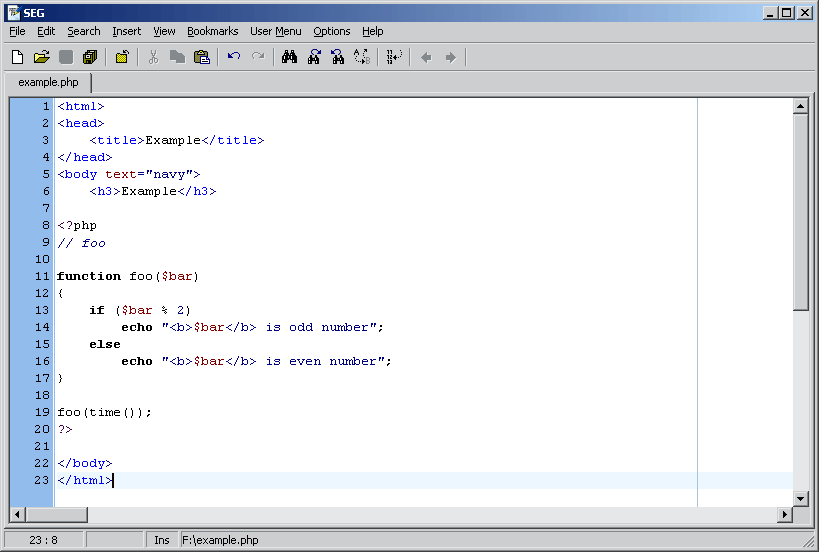Click the title Example line
819x552 pixels.
(x=177, y=140)
